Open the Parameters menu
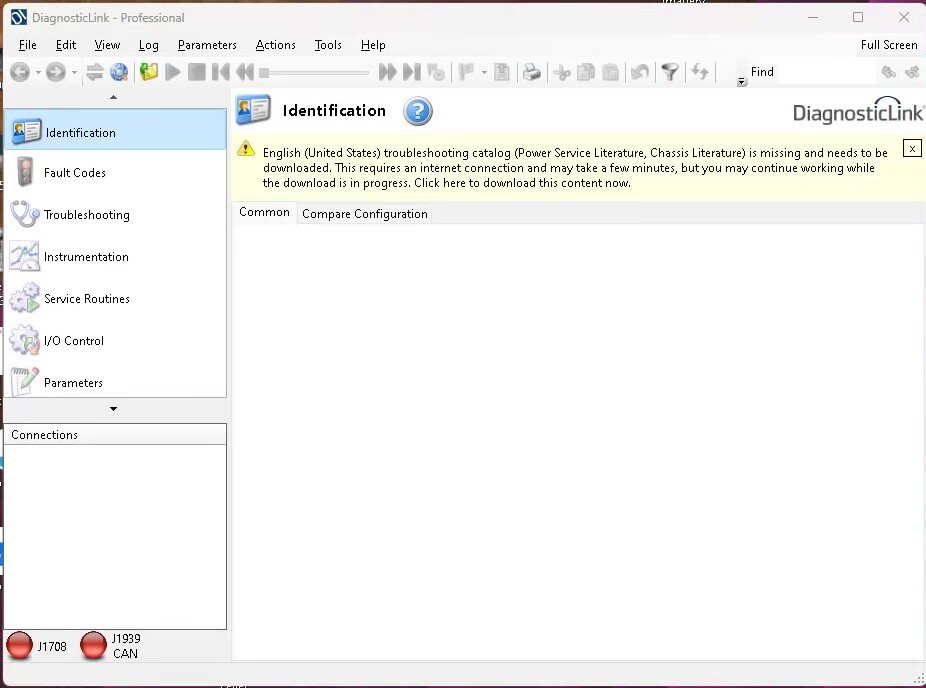The width and height of the screenshot is (926, 688). [x=207, y=45]
